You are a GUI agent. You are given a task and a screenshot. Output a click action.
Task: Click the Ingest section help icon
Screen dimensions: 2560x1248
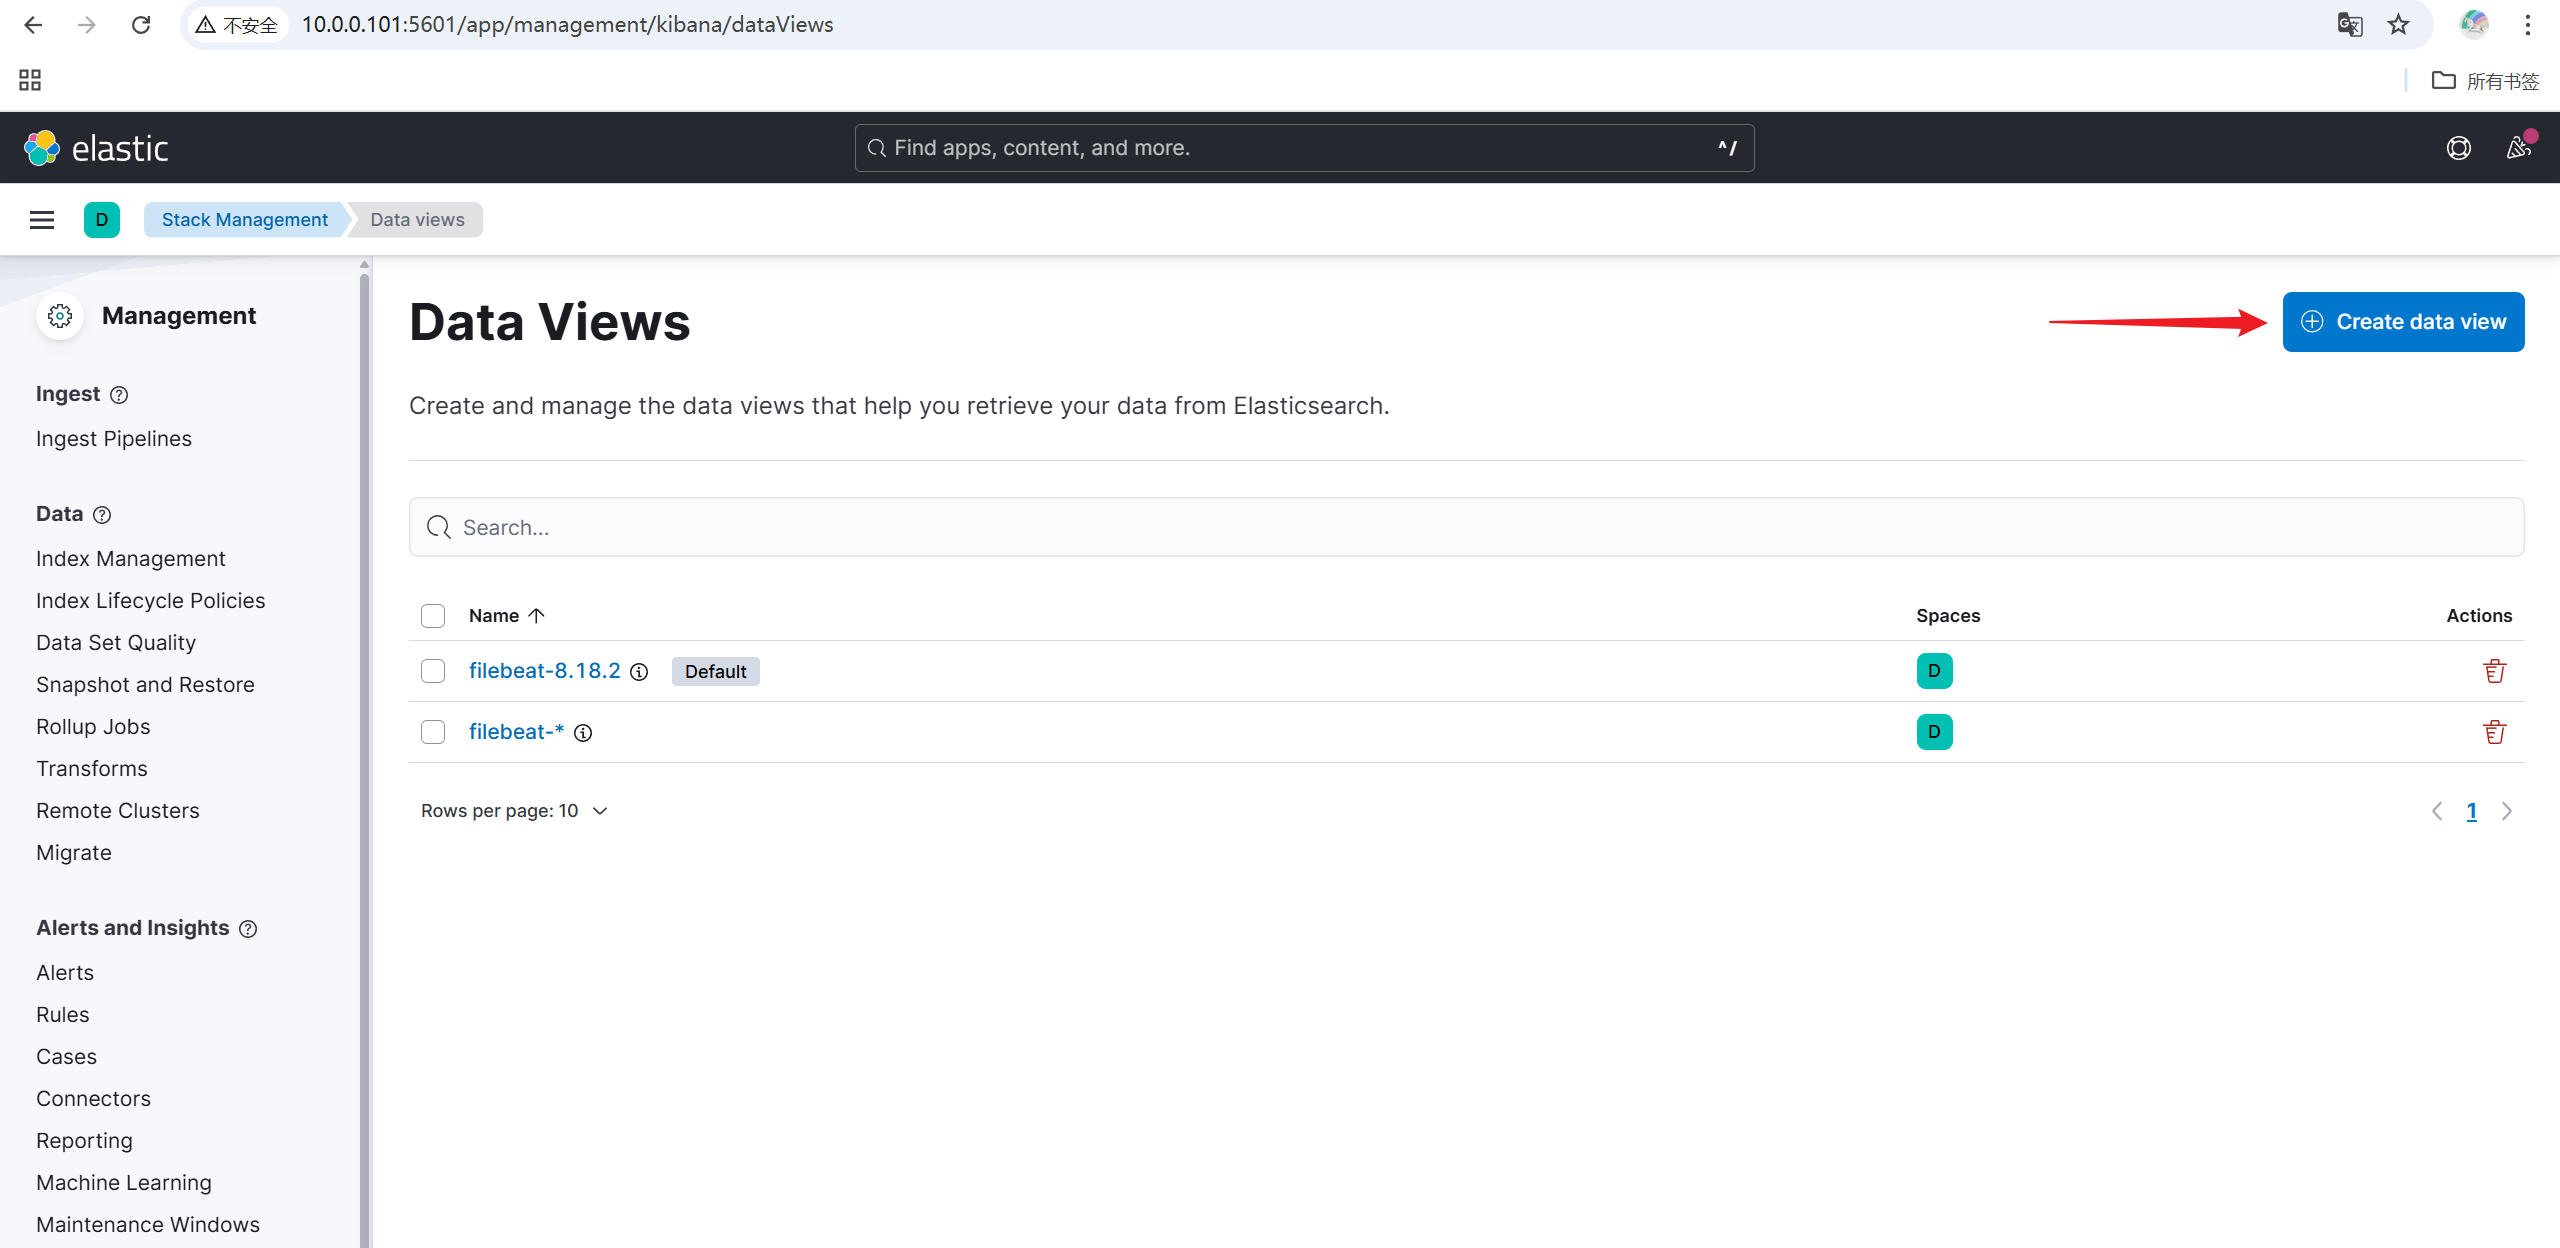tap(119, 395)
